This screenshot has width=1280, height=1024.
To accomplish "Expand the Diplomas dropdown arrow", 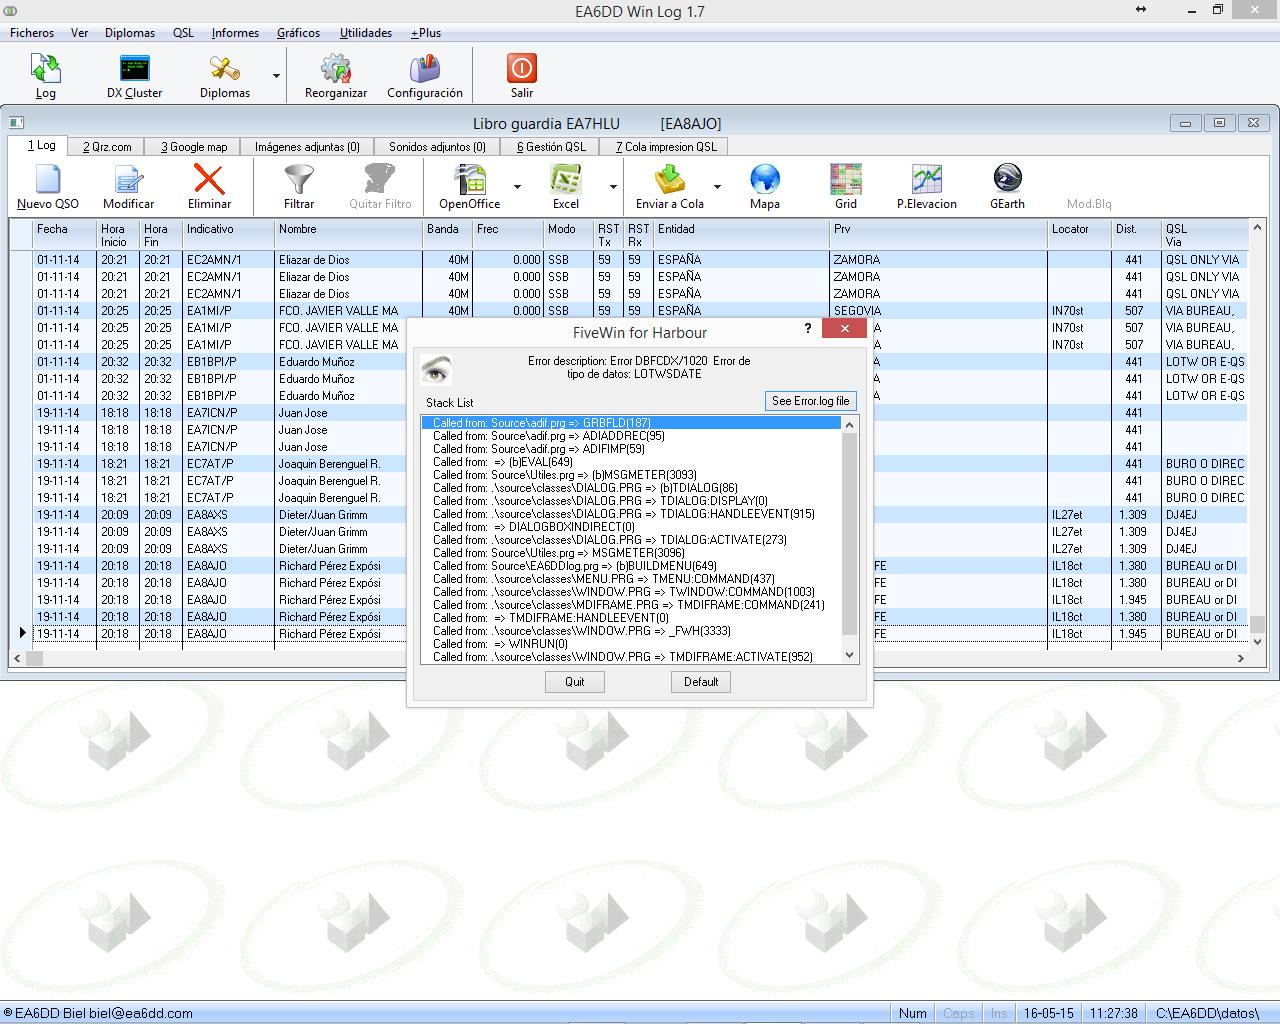I will (x=276, y=76).
